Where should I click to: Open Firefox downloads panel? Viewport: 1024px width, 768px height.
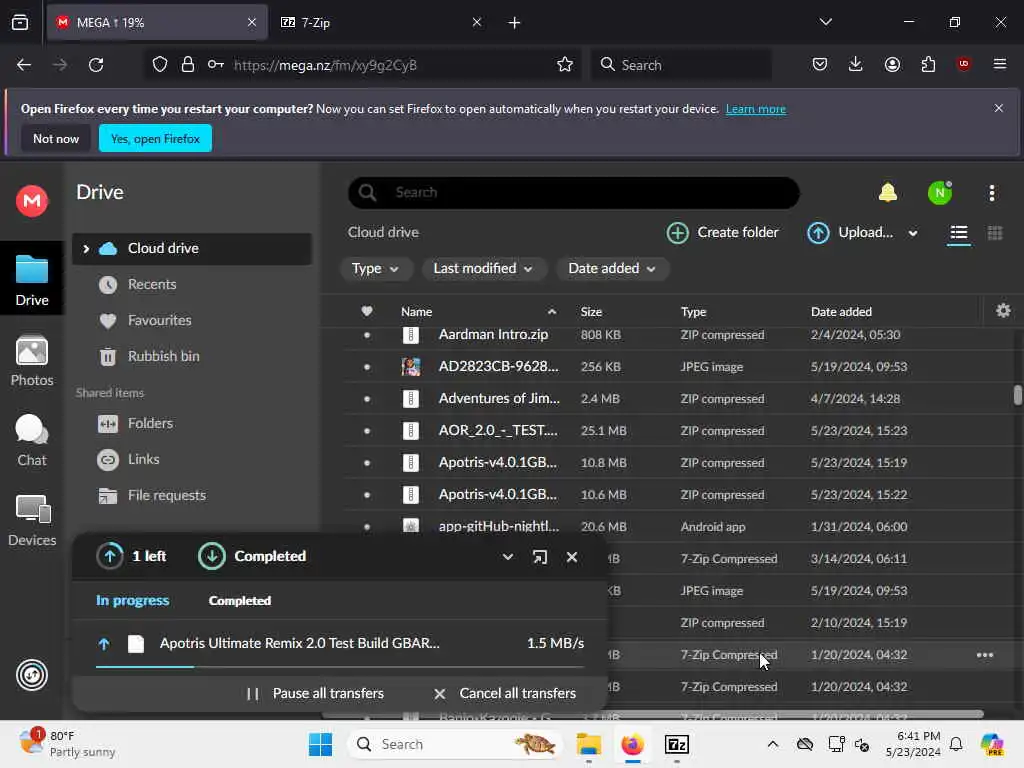click(856, 64)
